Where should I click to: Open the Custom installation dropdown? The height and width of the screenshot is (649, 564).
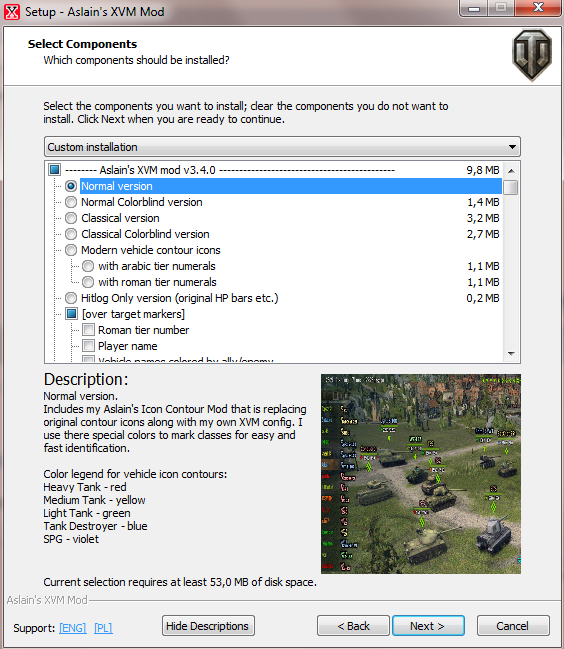click(282, 147)
